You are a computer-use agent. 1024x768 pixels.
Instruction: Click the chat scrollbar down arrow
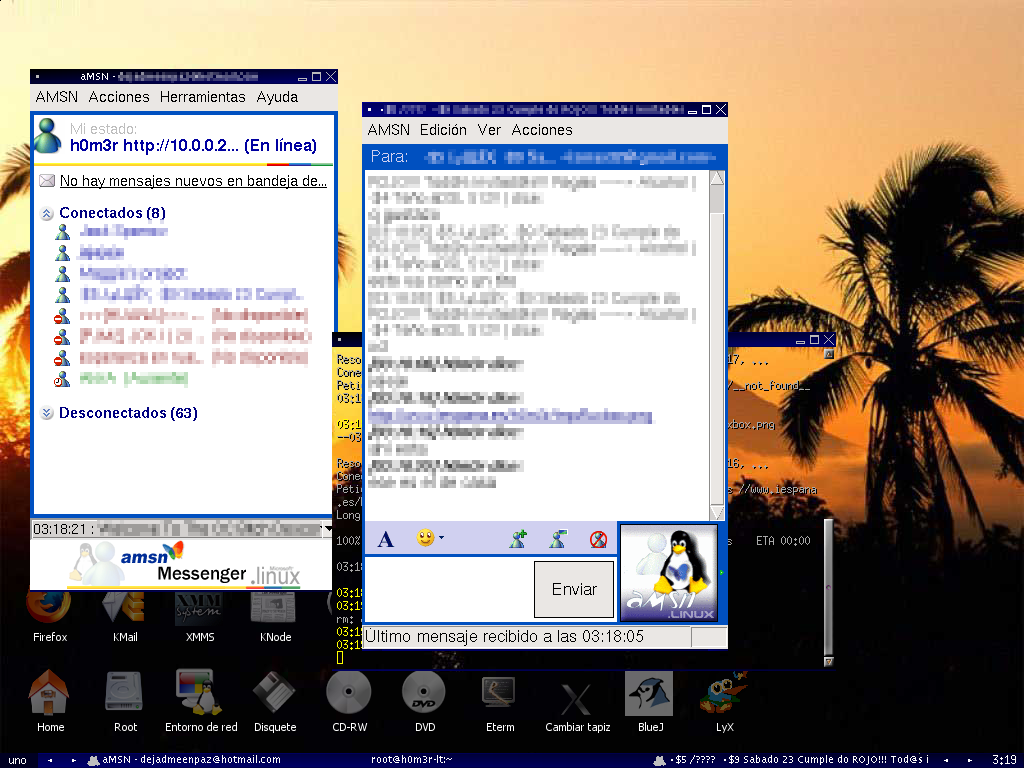(716, 512)
